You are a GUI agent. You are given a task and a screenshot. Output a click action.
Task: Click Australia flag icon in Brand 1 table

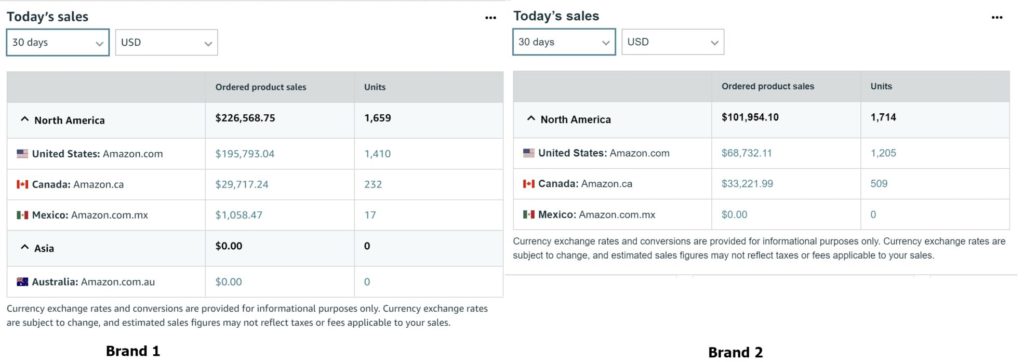[22, 282]
